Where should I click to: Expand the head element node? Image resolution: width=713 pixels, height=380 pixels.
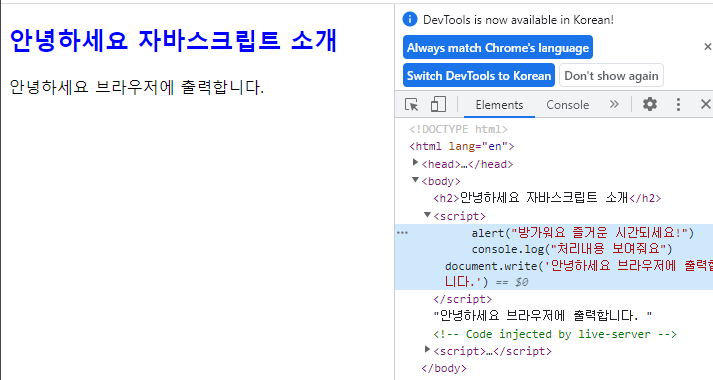[415, 162]
